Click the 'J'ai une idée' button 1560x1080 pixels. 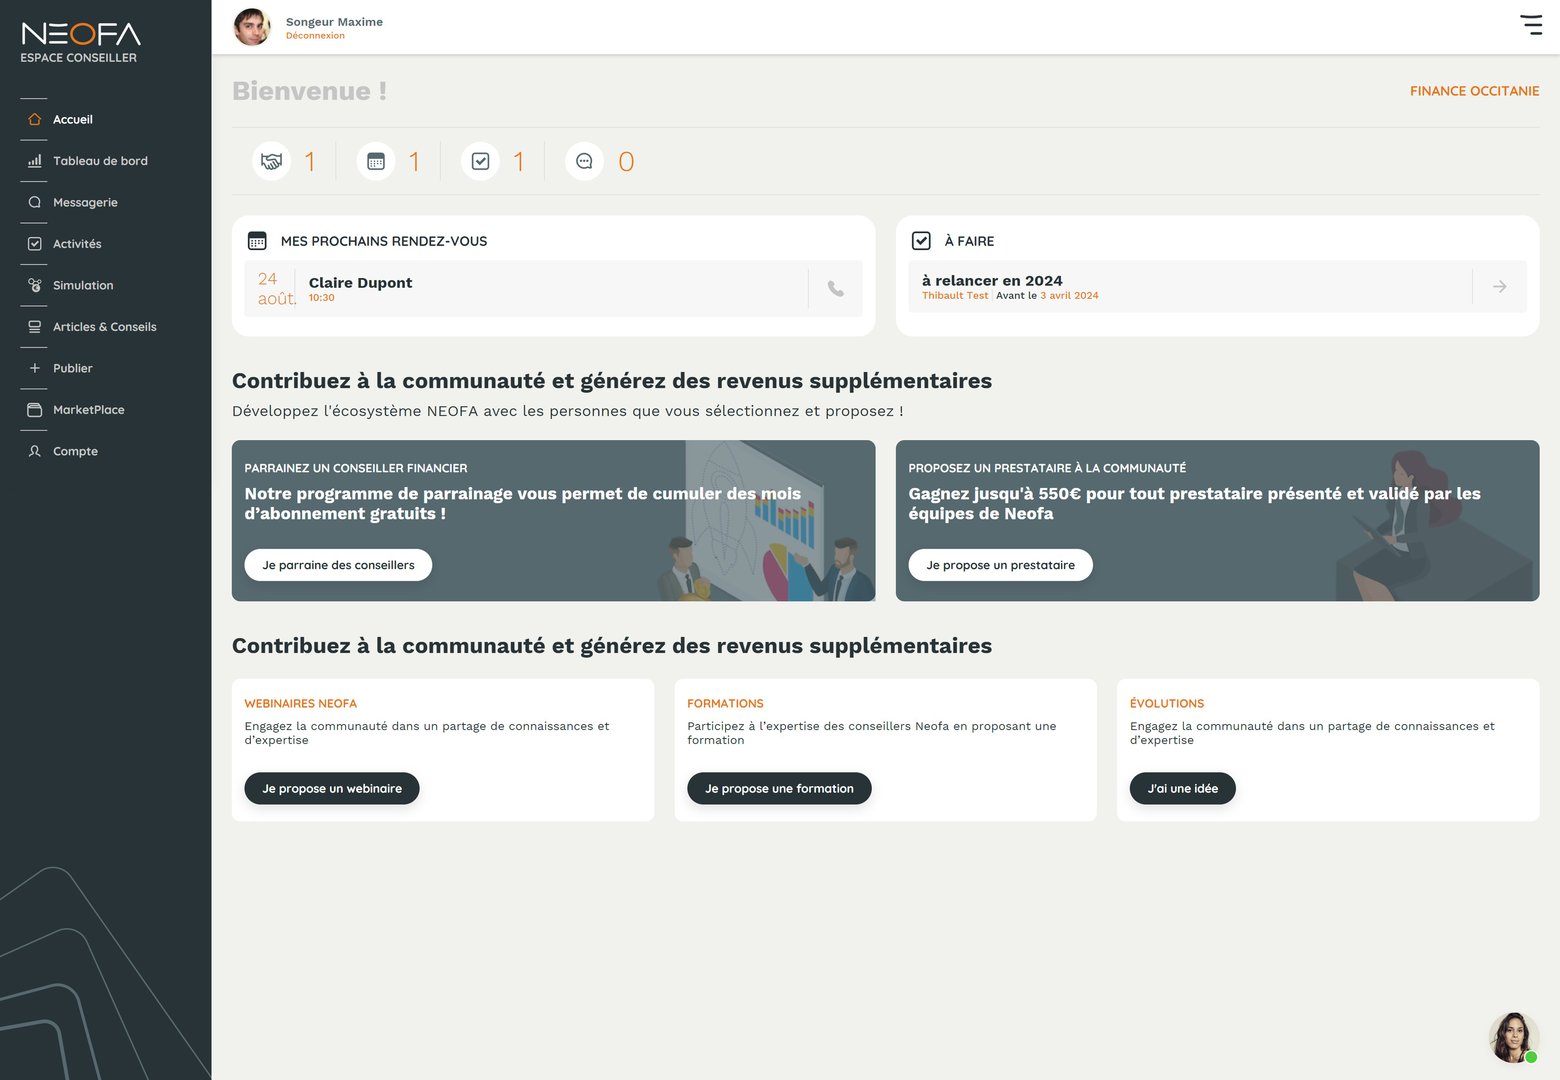click(x=1183, y=789)
